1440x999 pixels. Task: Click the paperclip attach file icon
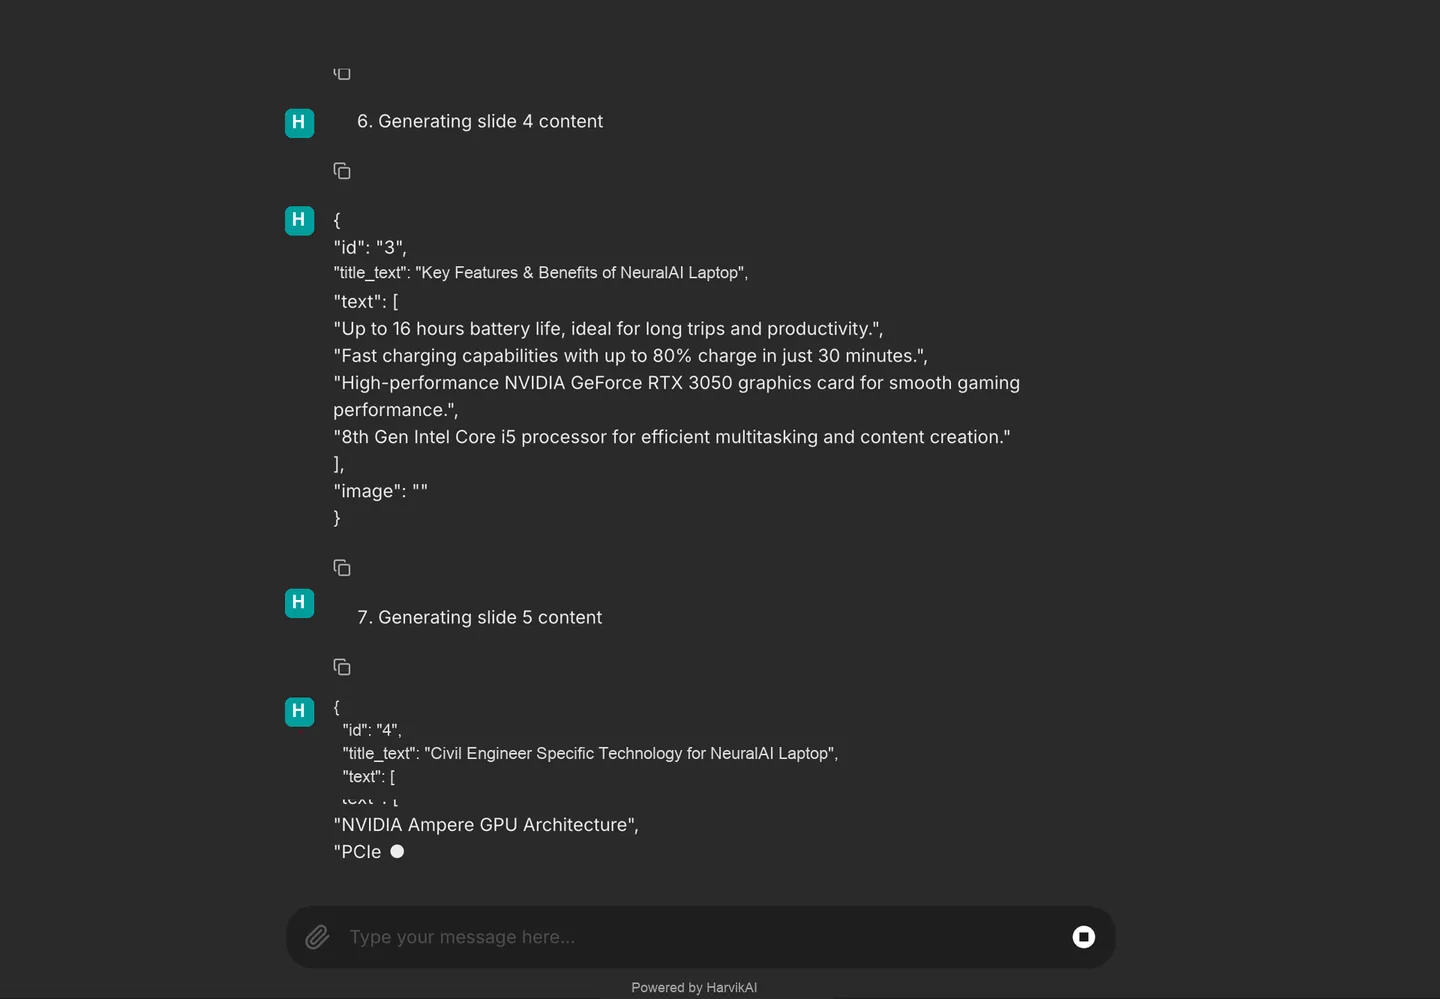coord(317,937)
